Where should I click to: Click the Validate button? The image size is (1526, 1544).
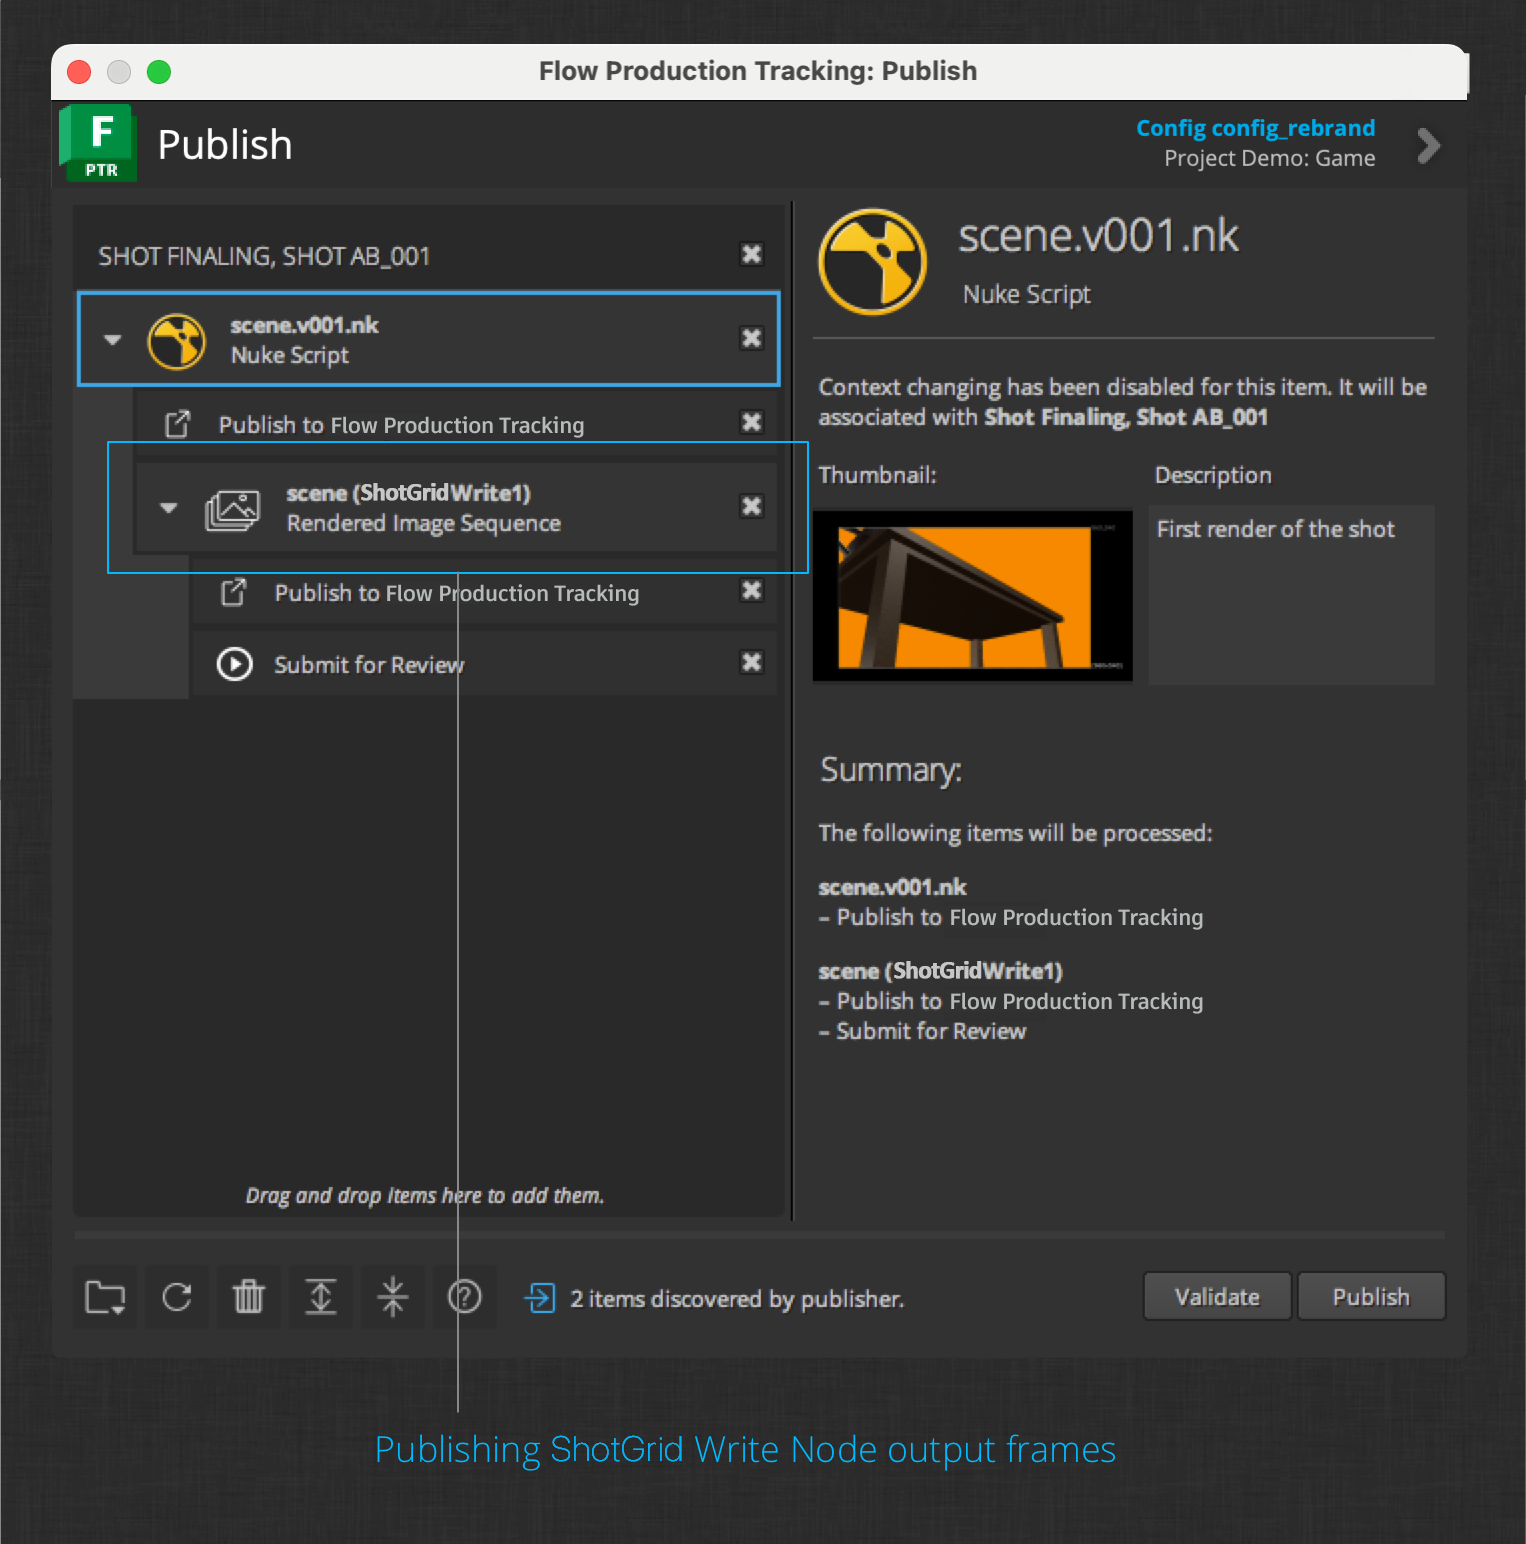pyautogui.click(x=1217, y=1297)
